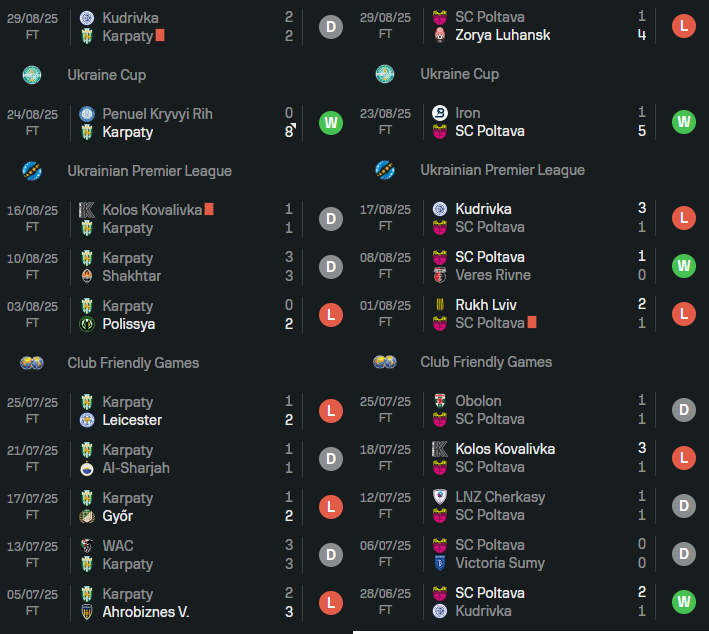This screenshot has width=709, height=634.
Task: Click the Penuel Kryvyi Rih crest
Action: (87, 114)
